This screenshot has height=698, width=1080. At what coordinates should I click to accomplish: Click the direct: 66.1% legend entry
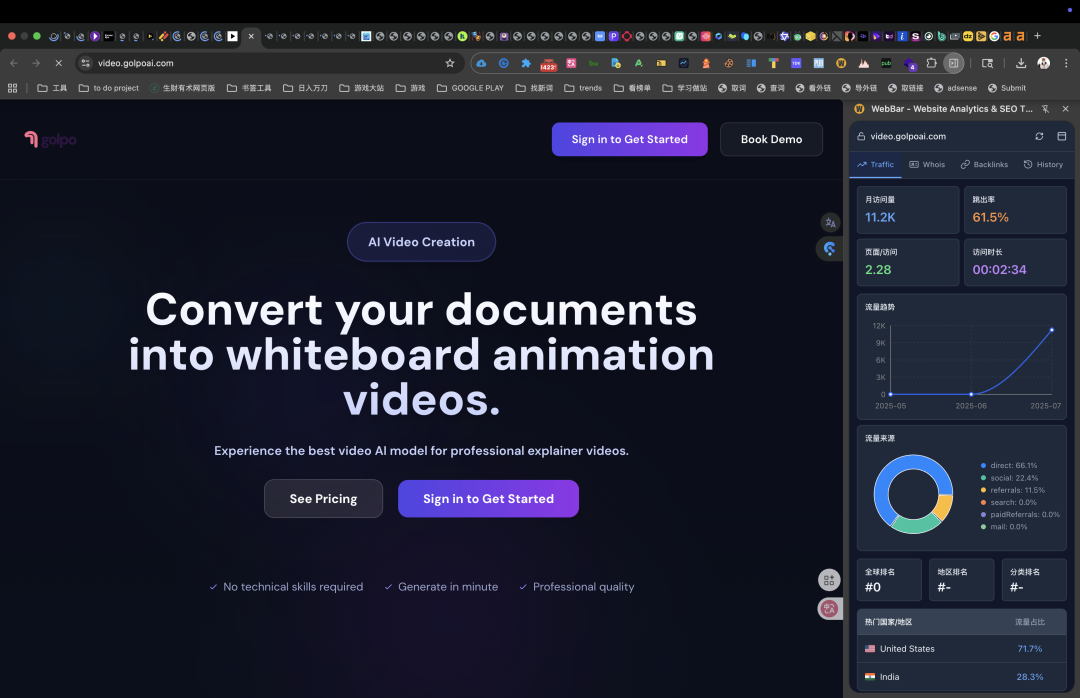click(x=1008, y=466)
